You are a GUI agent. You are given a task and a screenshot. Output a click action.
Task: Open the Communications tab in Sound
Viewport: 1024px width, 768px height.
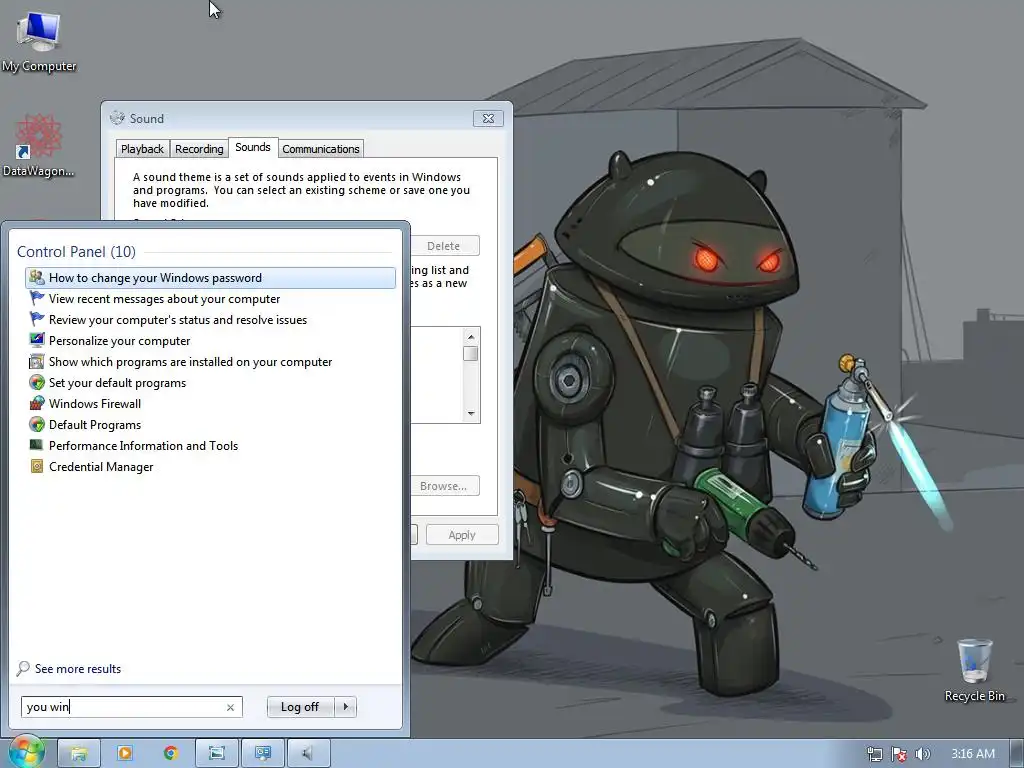321,149
